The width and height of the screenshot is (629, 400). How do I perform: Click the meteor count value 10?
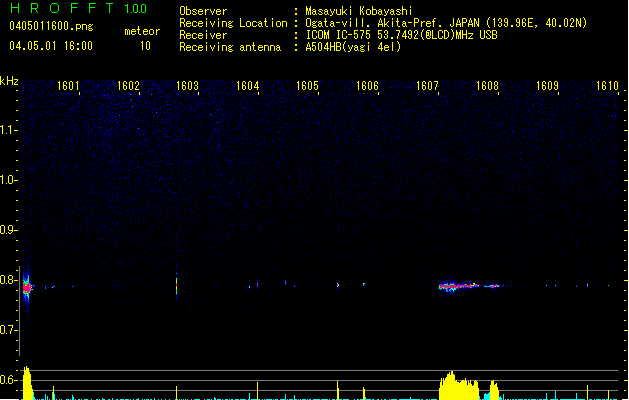(145, 46)
